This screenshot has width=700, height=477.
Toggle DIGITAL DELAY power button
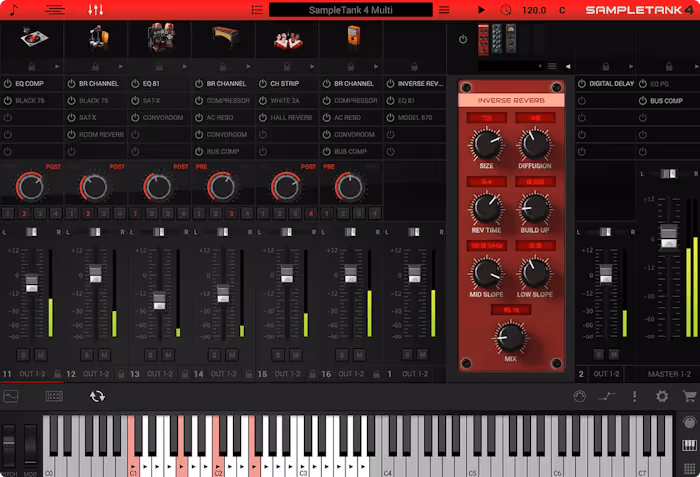(x=582, y=84)
